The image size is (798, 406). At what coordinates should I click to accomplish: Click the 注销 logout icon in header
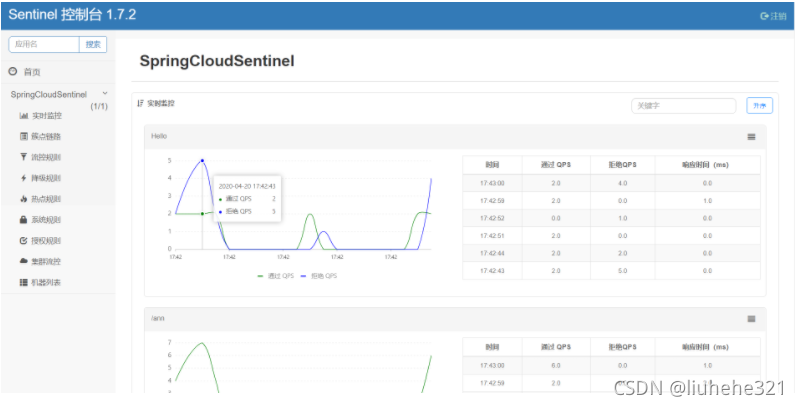point(764,16)
